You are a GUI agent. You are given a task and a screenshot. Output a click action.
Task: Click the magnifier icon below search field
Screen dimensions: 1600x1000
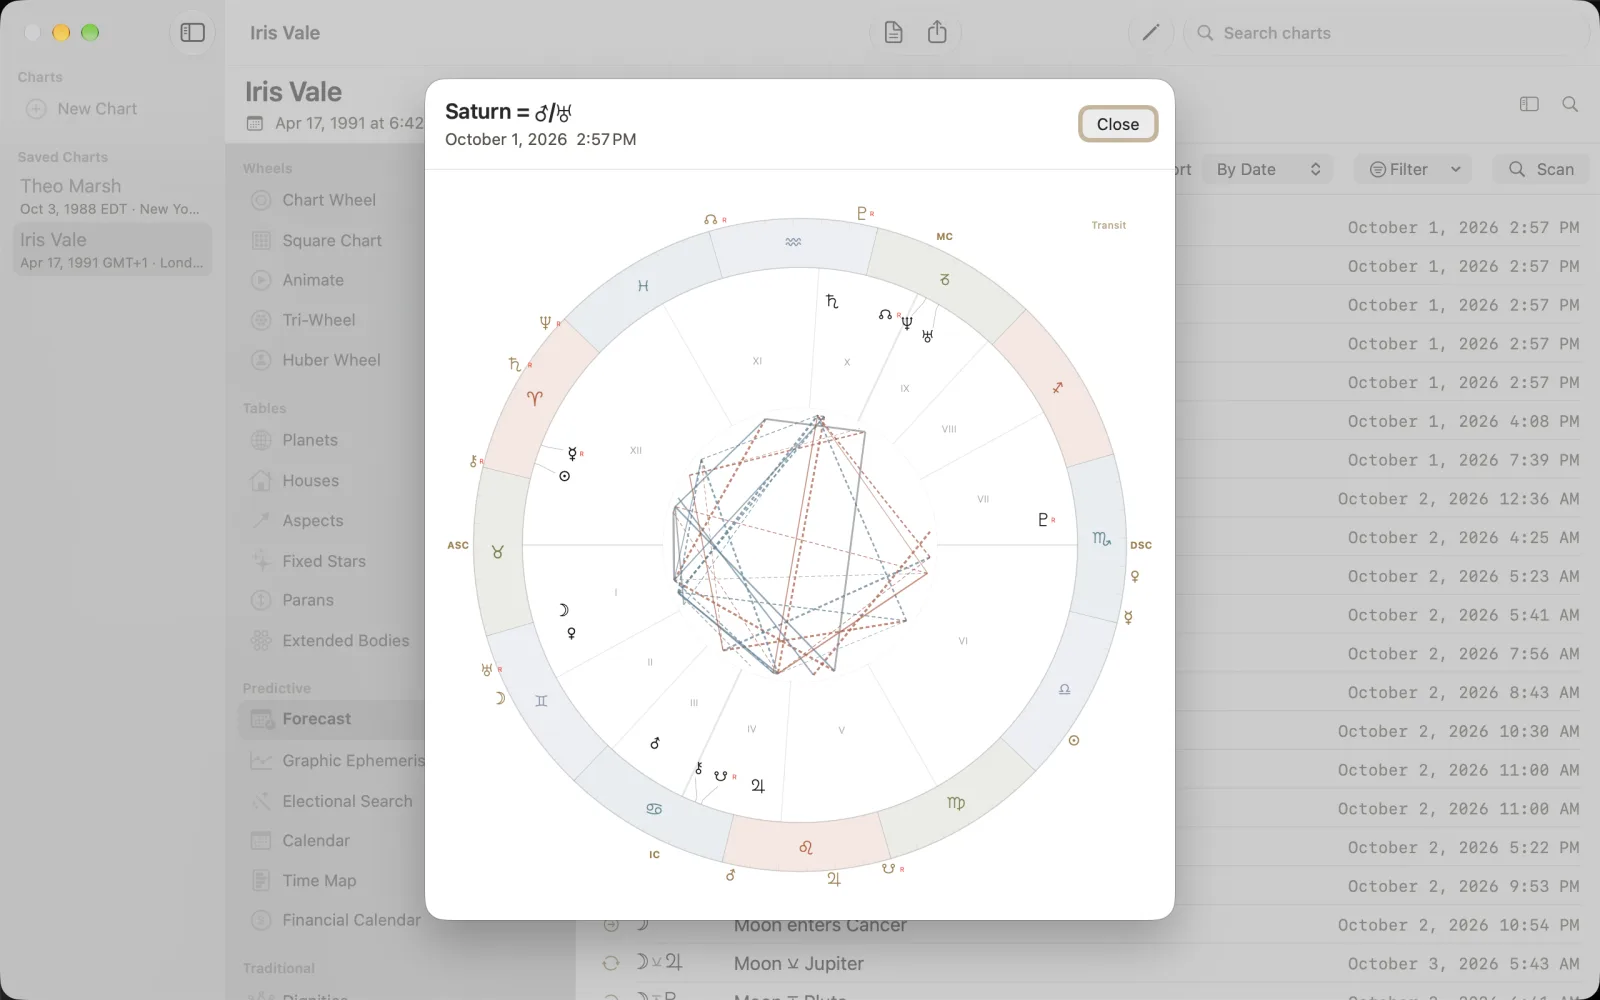1570,105
